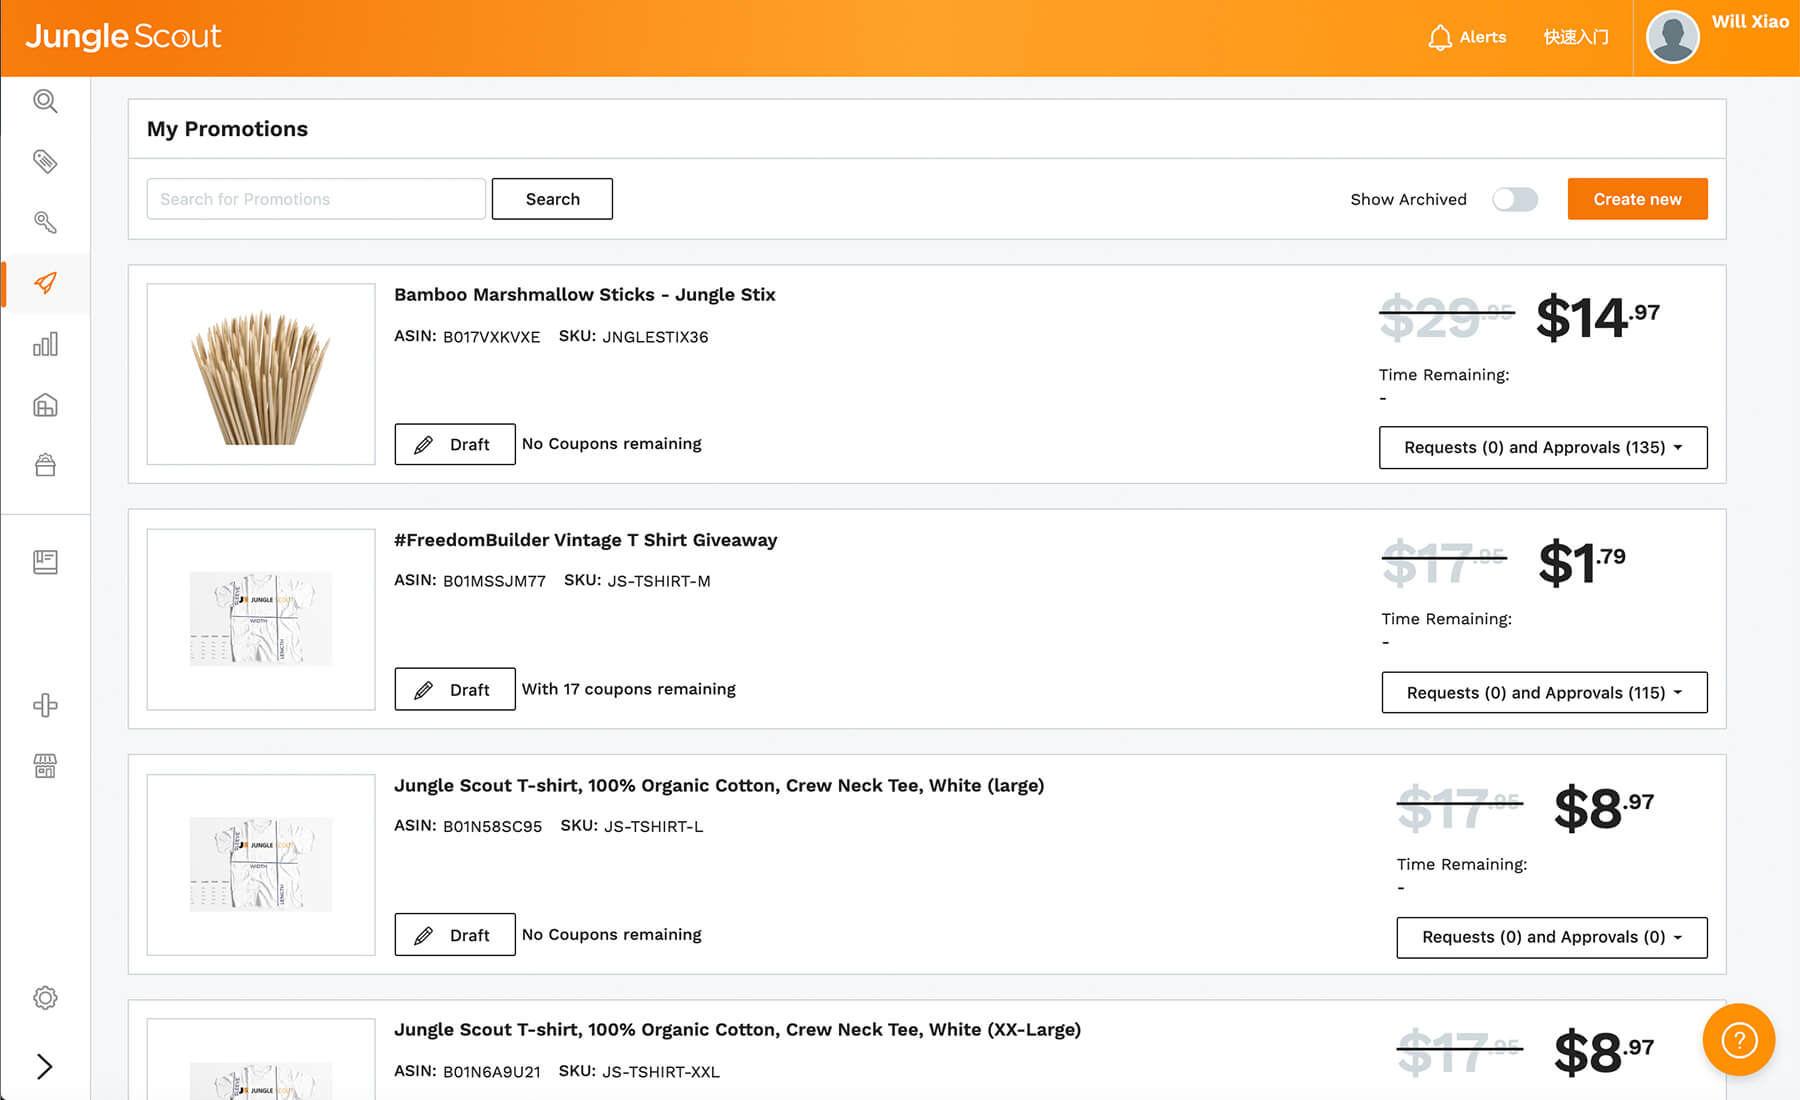Click ASIN value B017VXKVXE

pyautogui.click(x=492, y=337)
